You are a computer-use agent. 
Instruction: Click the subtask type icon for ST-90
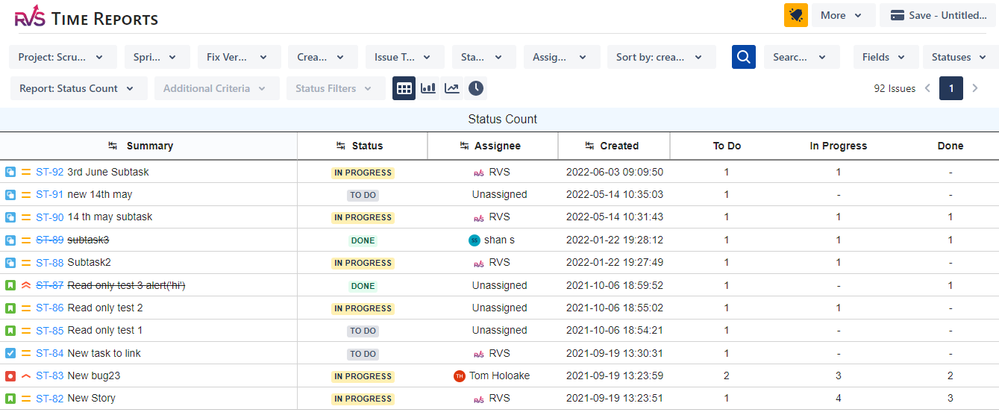tap(10, 217)
